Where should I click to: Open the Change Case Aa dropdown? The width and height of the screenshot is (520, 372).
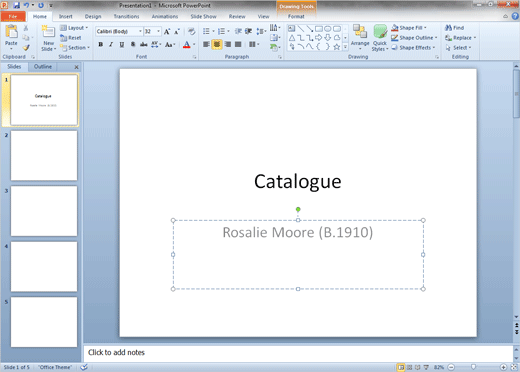coord(170,44)
